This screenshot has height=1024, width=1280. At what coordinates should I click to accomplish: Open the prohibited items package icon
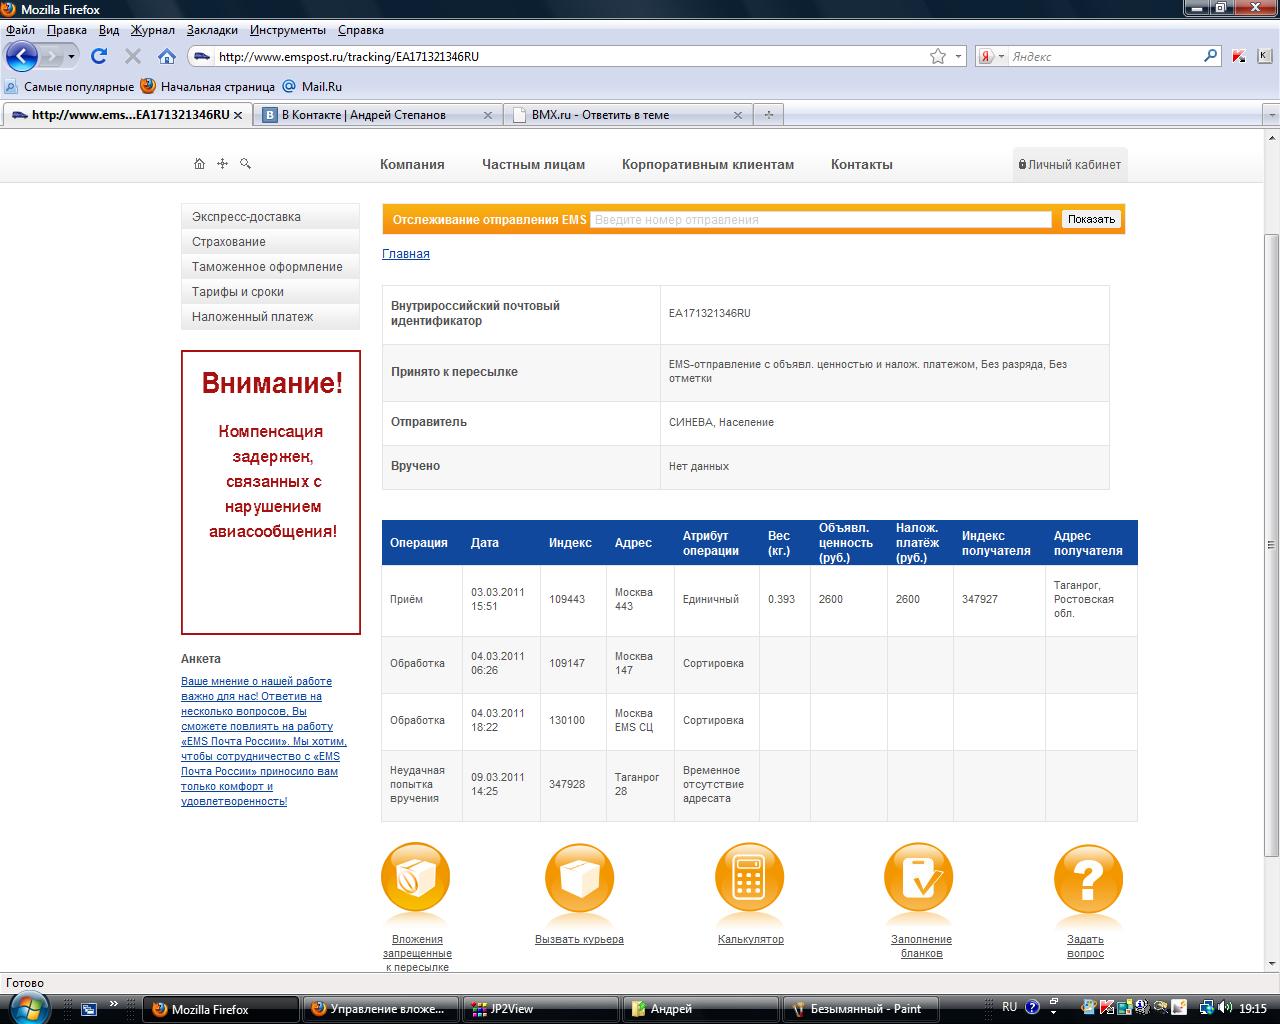416,878
